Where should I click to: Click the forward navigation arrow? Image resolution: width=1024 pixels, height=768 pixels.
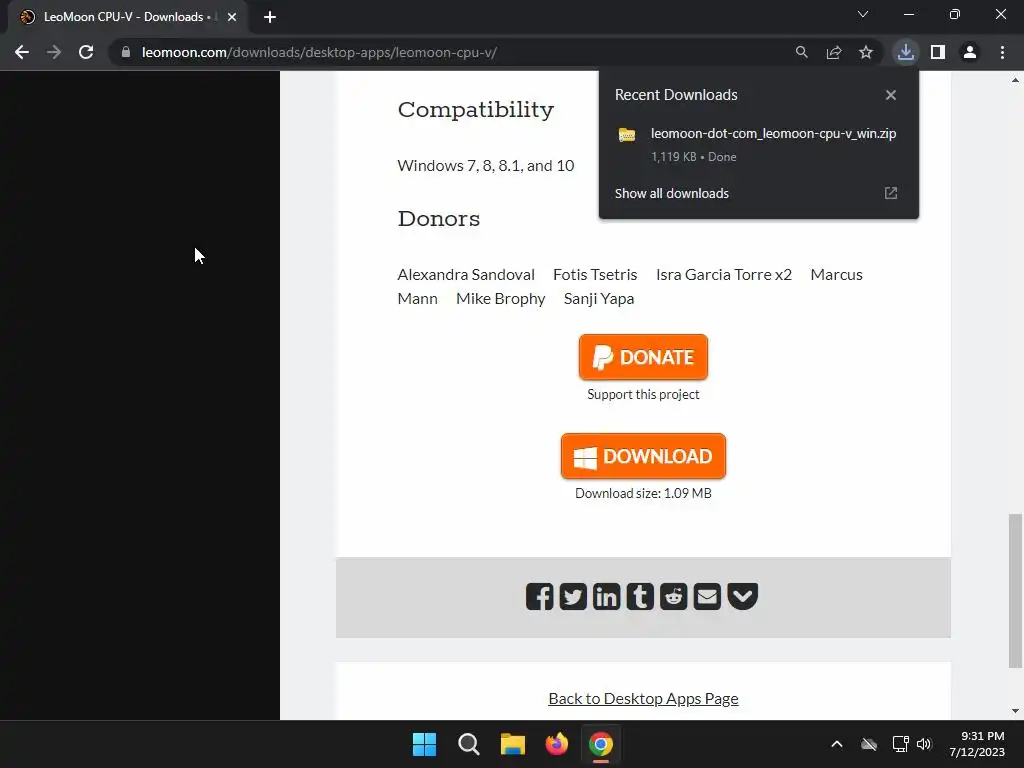click(54, 52)
